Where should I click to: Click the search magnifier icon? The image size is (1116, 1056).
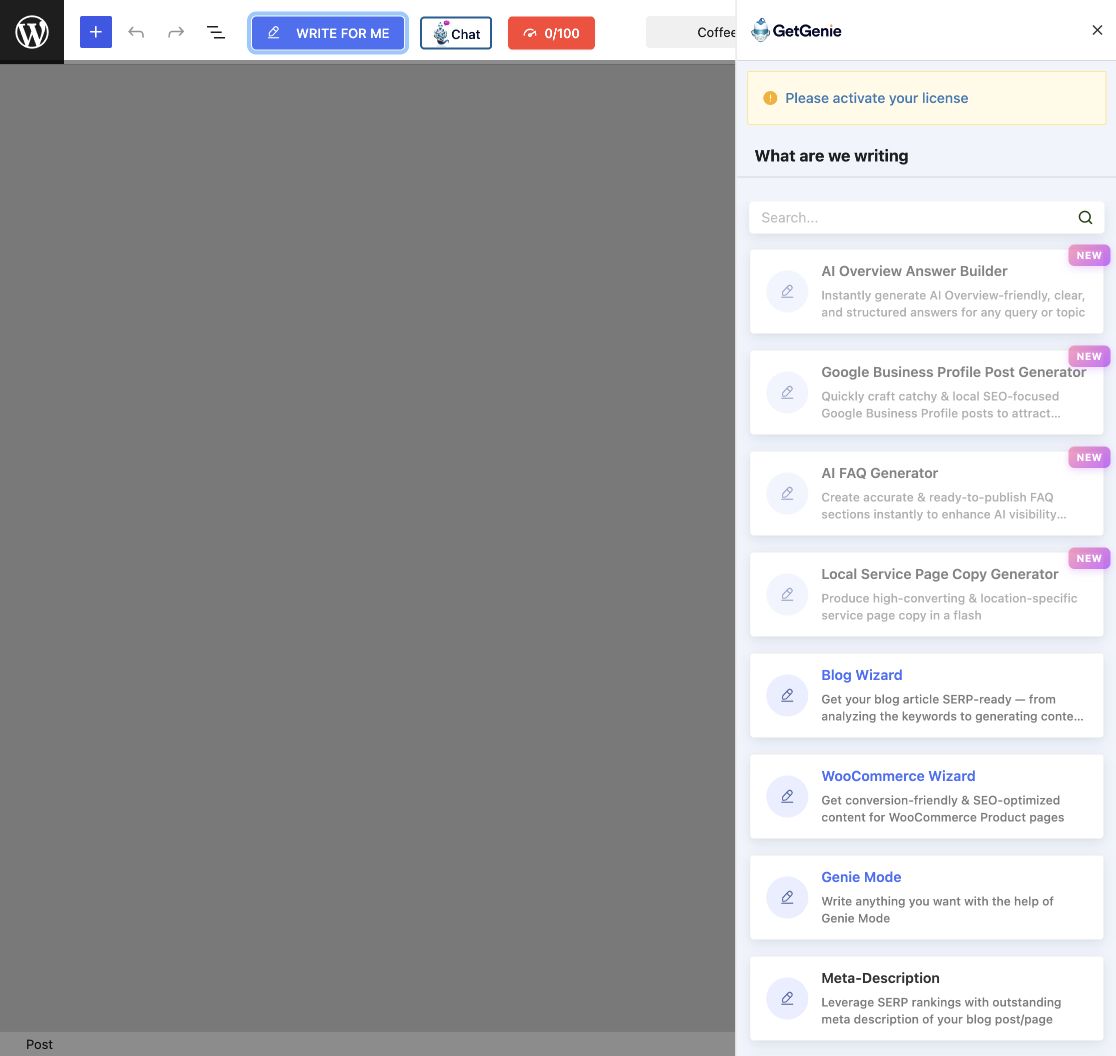[1085, 218]
